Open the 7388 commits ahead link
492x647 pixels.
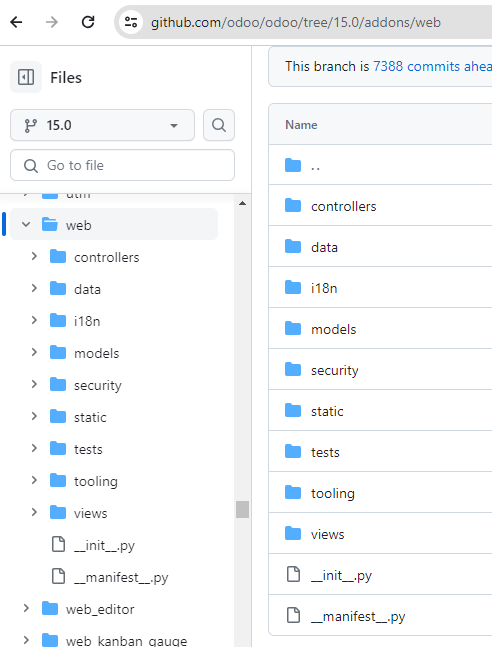click(x=432, y=66)
